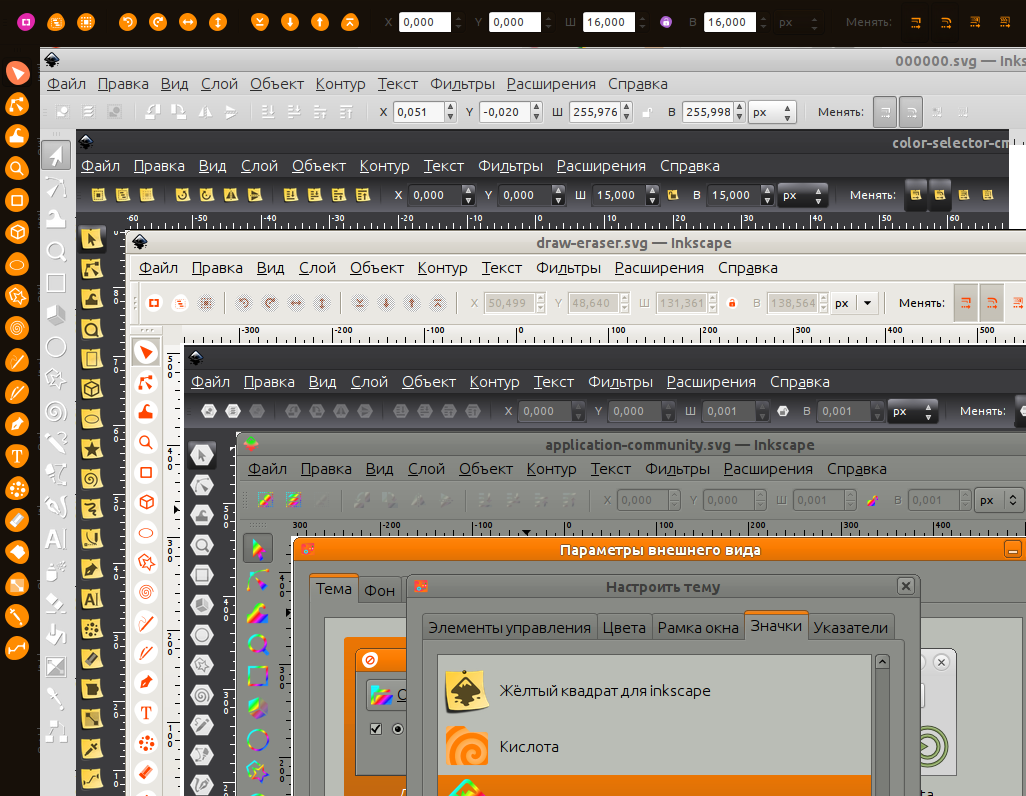Viewport: 1026px width, 796px height.
Task: Open Файл menu in 000000.svg window
Action: 66,84
